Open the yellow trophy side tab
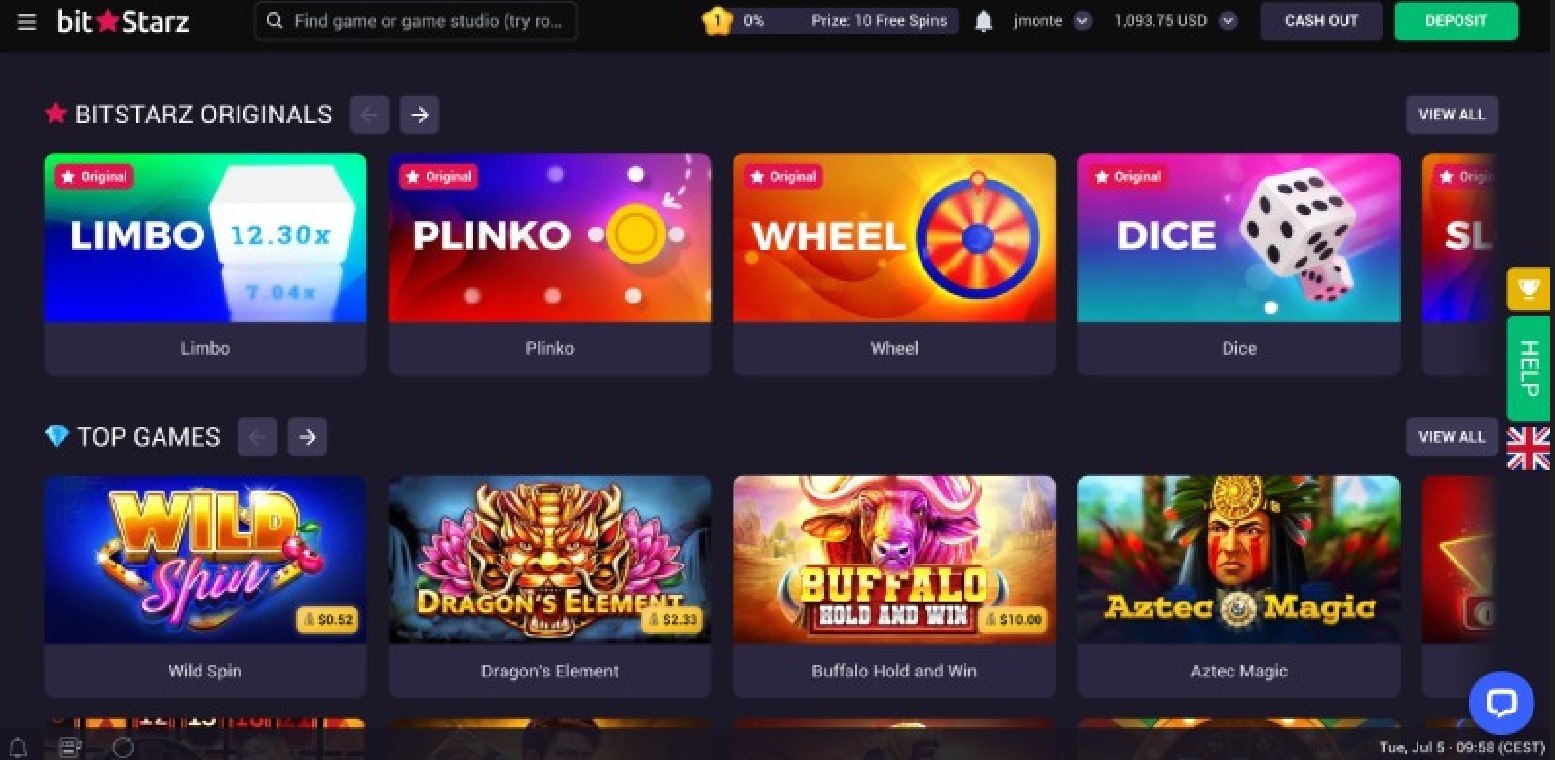Viewport: 1555px width, 760px height. click(x=1528, y=290)
